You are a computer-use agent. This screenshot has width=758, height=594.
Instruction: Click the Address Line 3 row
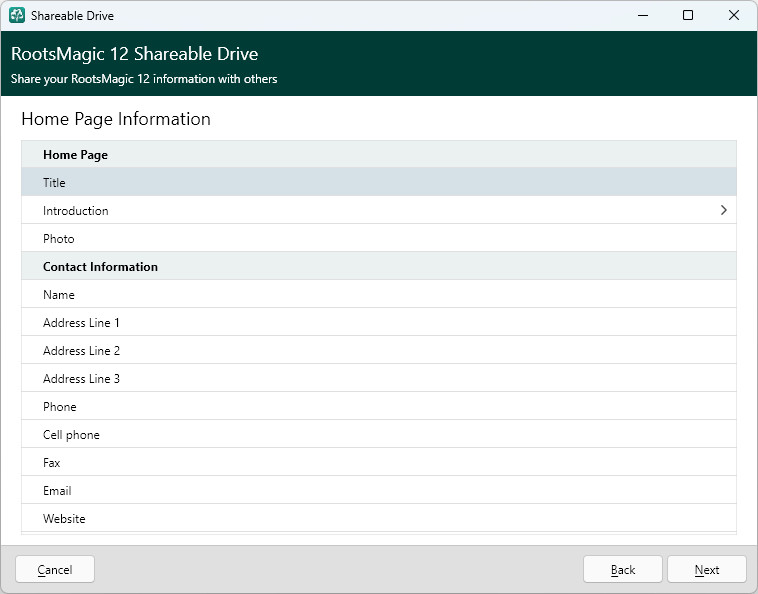379,378
